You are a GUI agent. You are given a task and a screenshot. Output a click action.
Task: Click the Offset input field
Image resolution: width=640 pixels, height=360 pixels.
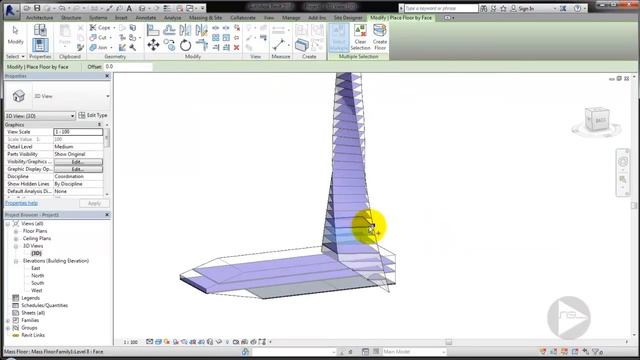tap(129, 67)
